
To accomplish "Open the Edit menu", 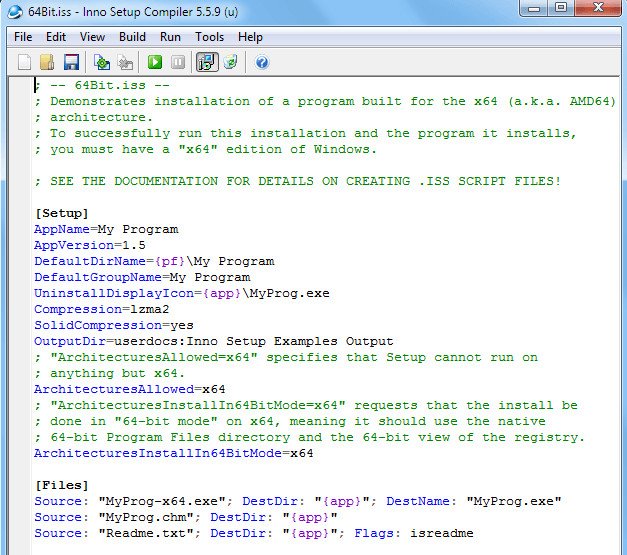I will coord(56,37).
